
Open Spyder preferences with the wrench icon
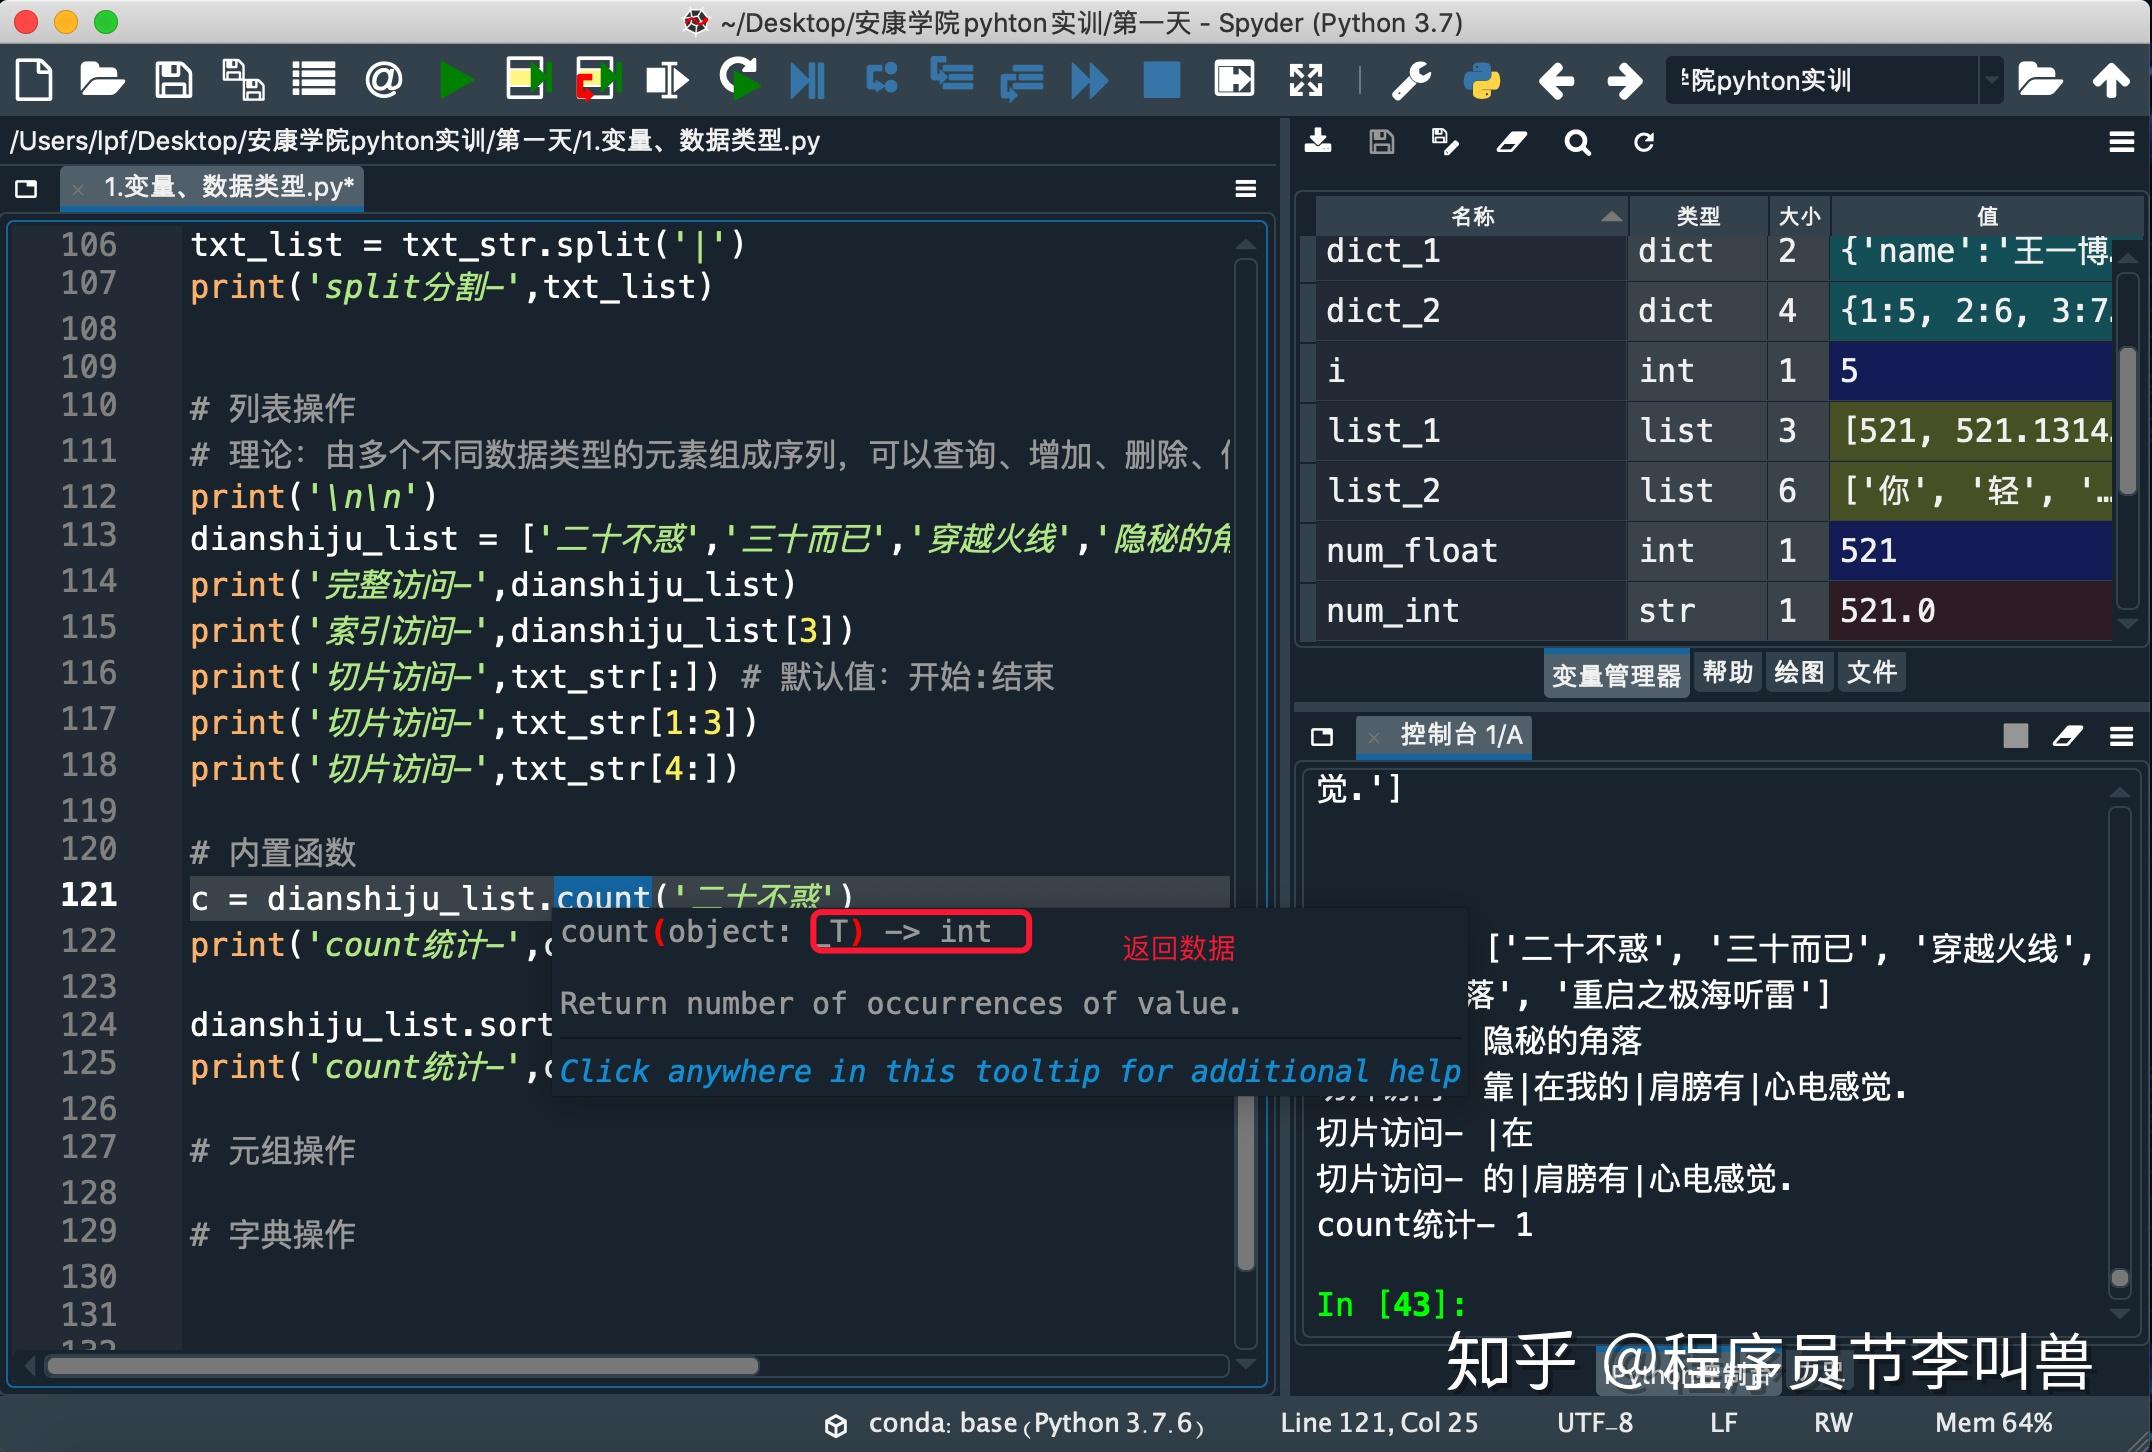1412,80
